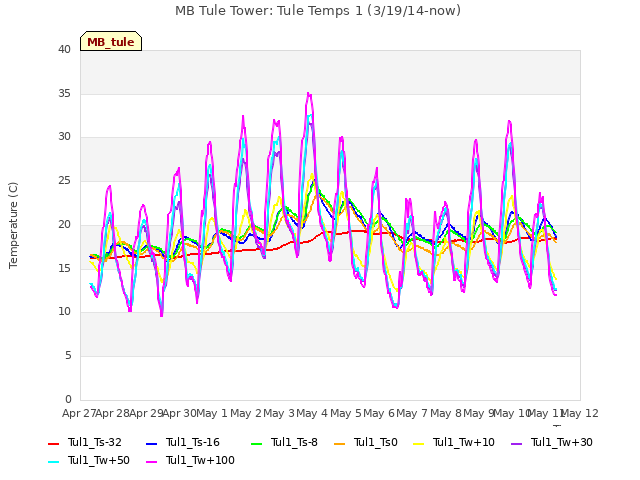This screenshot has width=640, height=480.
Task: Click the May 4 x-axis date label
Action: coord(312,413)
